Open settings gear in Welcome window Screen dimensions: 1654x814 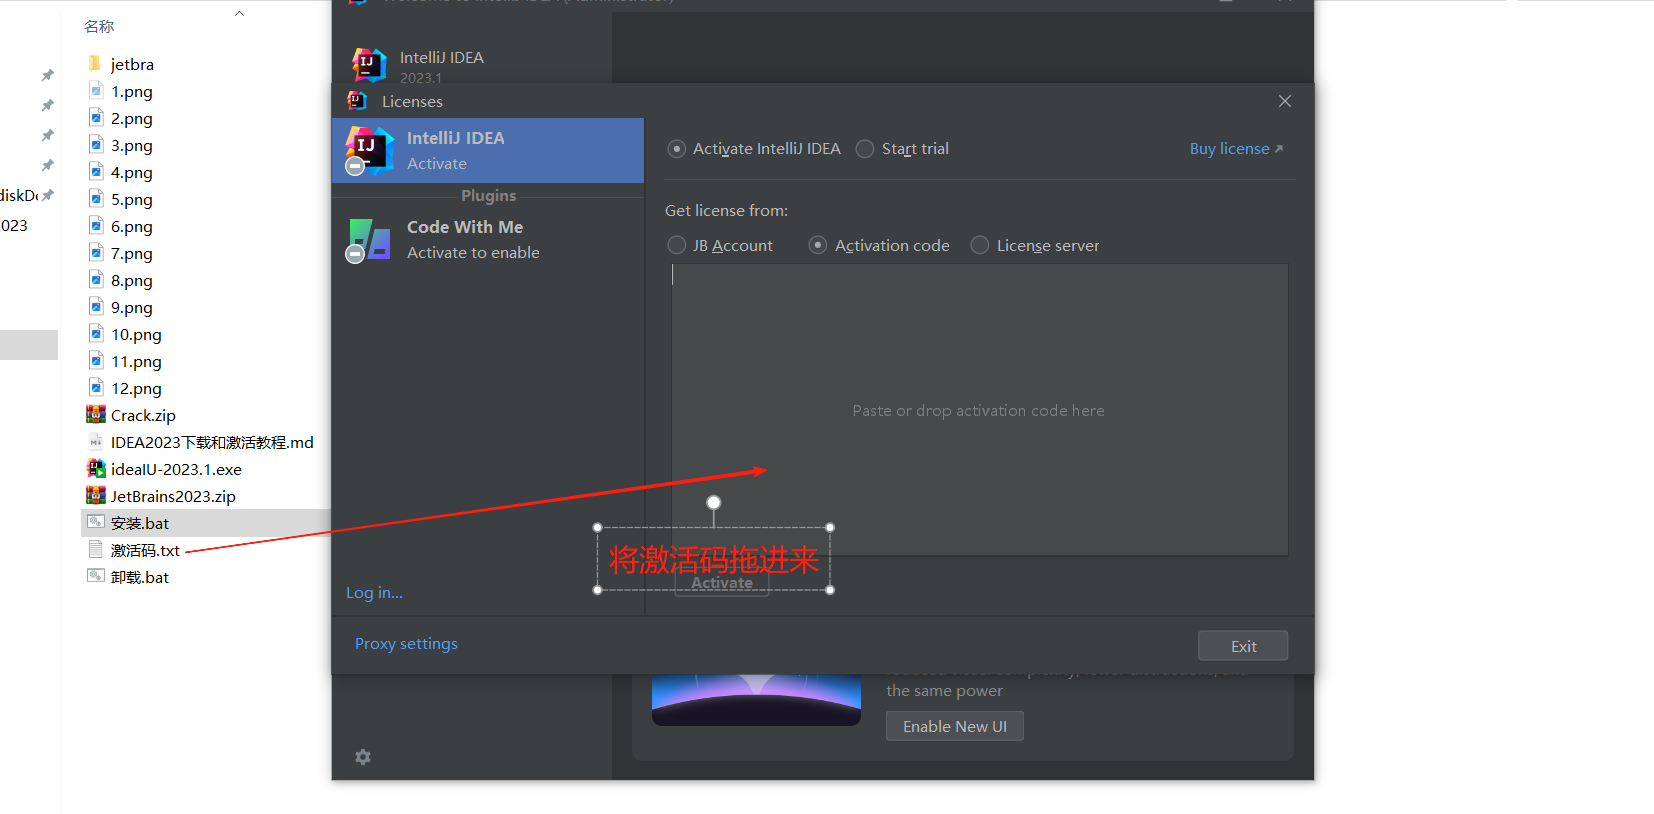coord(363,757)
